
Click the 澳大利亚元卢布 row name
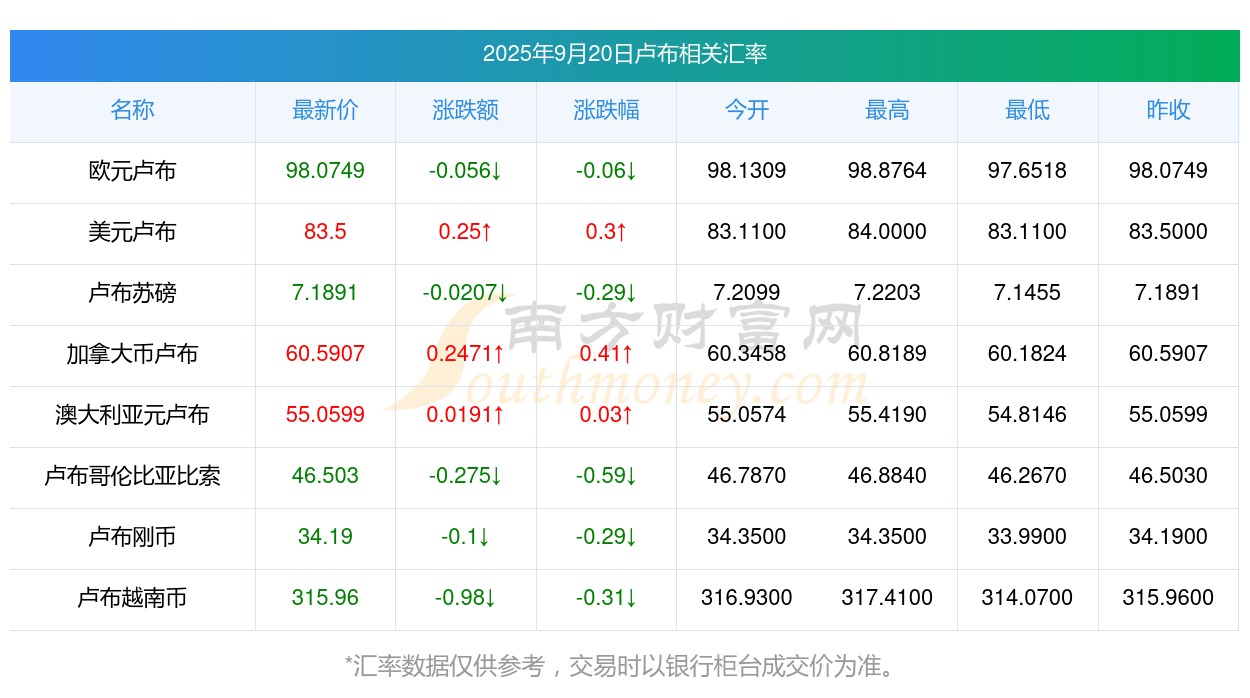point(132,415)
